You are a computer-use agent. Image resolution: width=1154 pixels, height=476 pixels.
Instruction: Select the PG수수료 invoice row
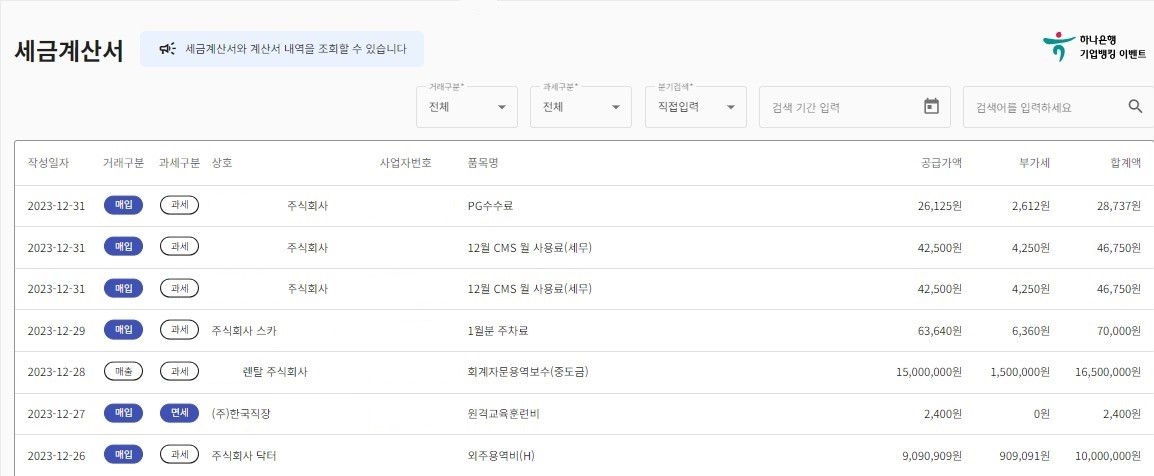490,206
